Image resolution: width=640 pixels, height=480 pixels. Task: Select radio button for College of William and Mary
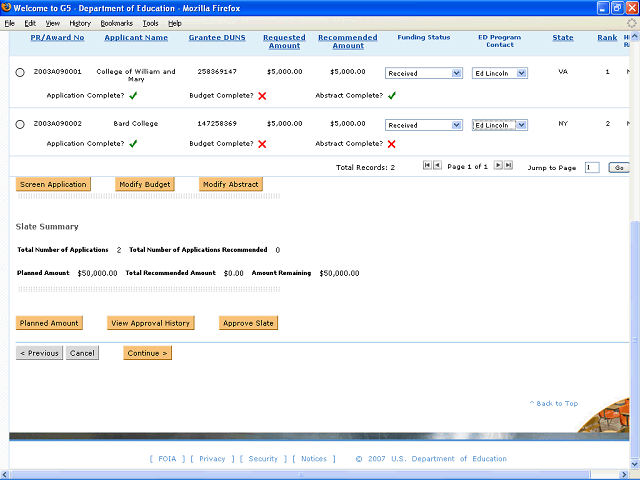(20, 73)
